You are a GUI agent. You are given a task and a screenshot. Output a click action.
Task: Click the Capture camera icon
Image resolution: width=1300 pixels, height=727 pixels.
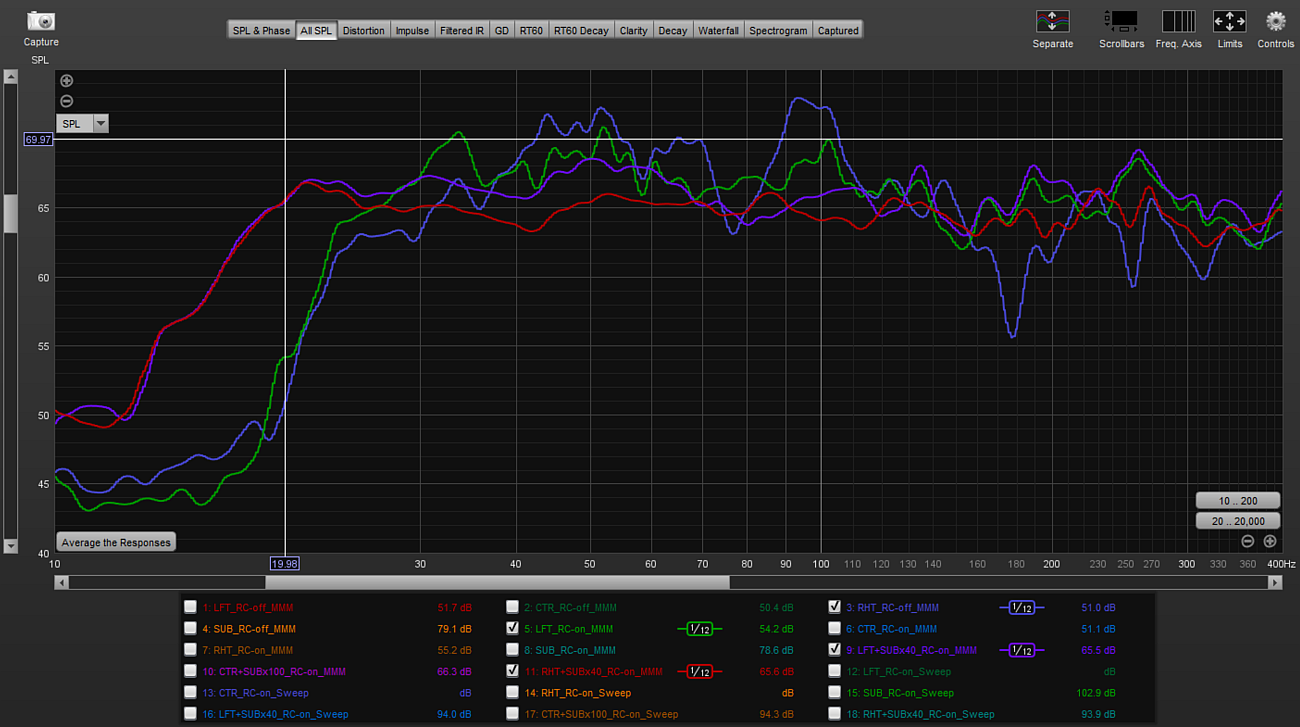(41, 20)
